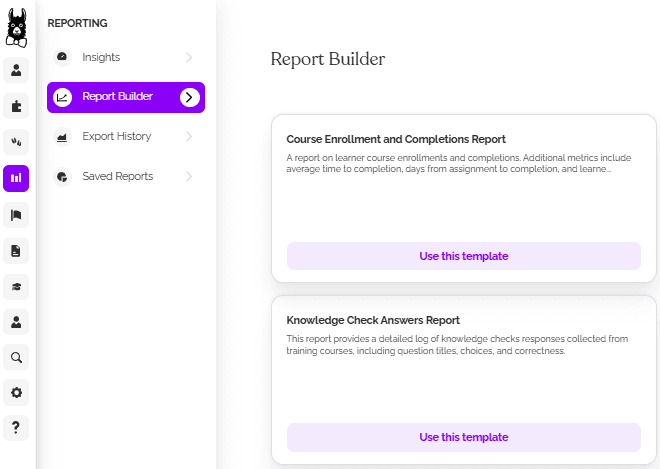Open the Saved Reports menu item
The height and width of the screenshot is (469, 660).
tap(126, 176)
